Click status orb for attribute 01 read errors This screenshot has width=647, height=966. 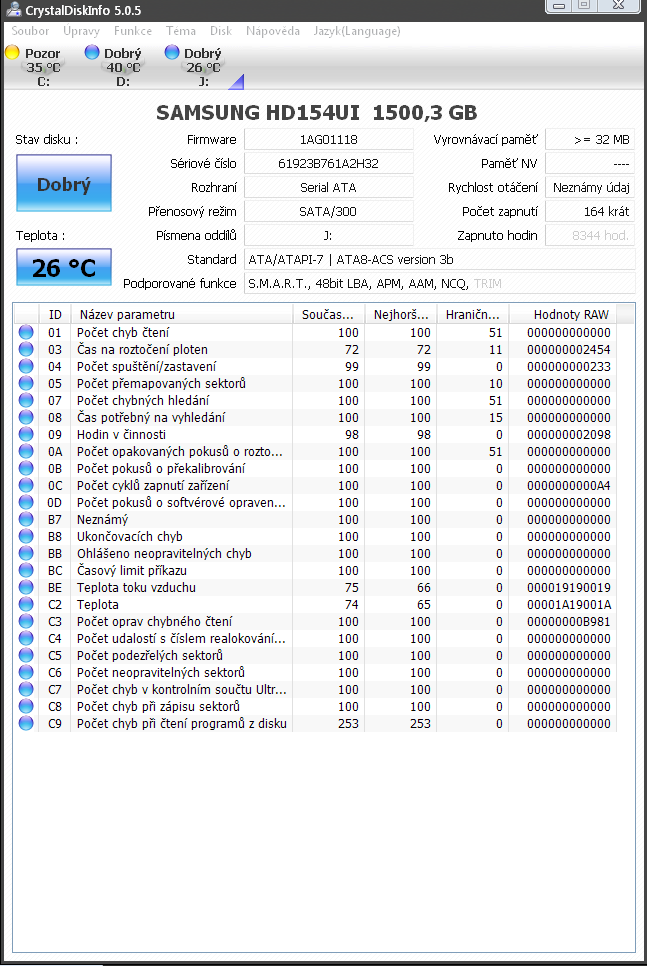point(26,332)
